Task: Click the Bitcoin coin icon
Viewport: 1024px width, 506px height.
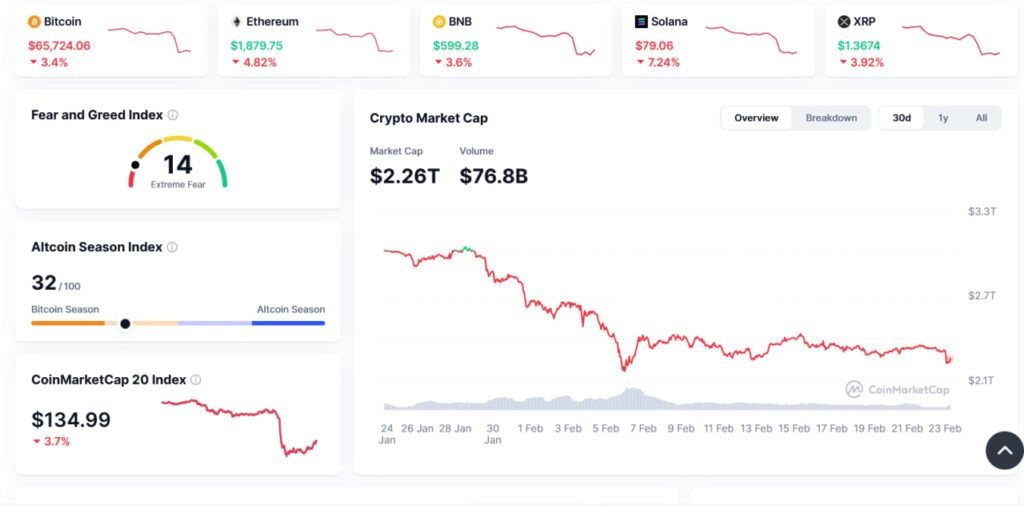Action: coord(34,21)
